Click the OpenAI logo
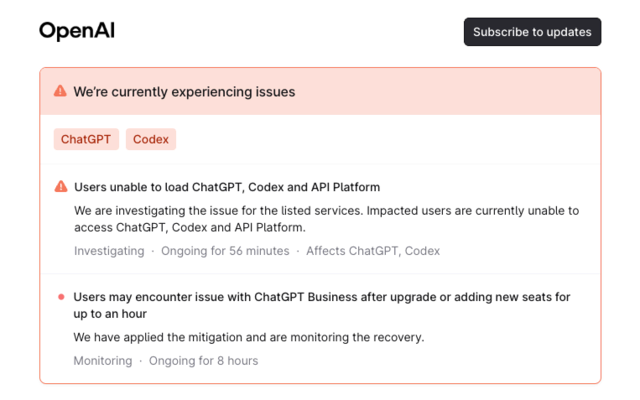Screen dimensions: 640x400 click(77, 31)
